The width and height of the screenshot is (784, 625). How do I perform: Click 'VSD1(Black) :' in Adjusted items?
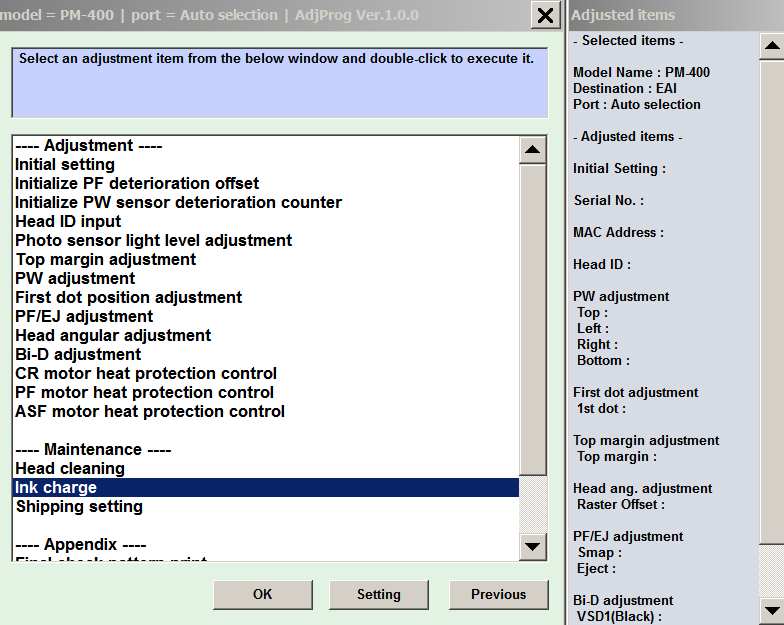(x=619, y=616)
